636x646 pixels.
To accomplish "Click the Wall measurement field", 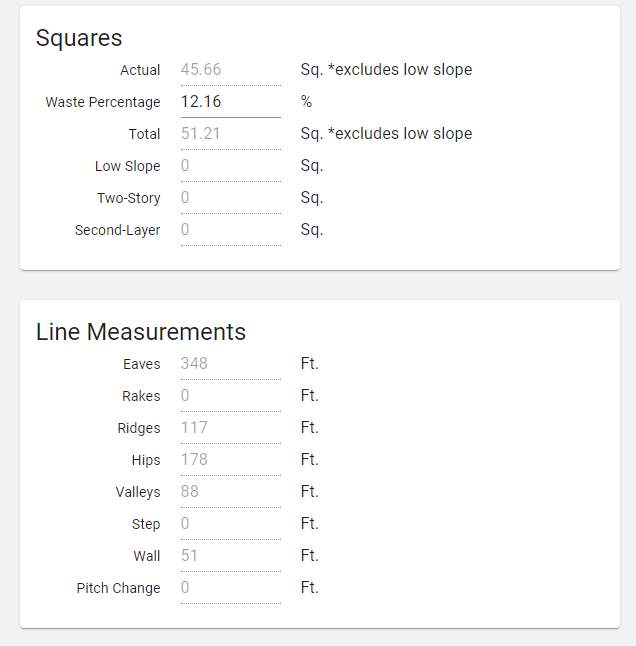I will [x=231, y=556].
